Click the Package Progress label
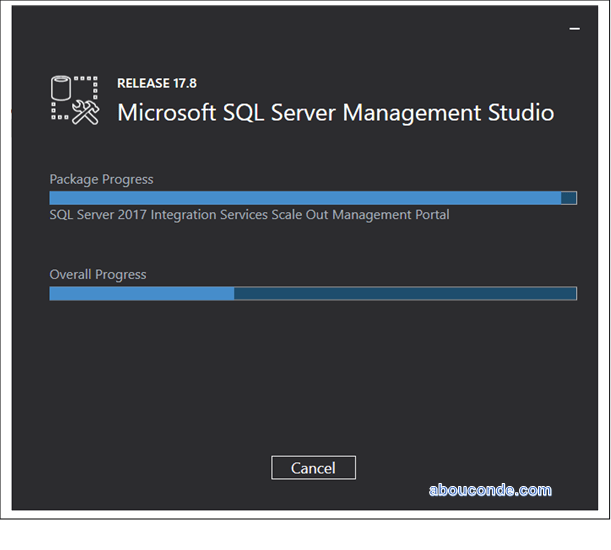611x550 pixels. pyautogui.click(x=101, y=179)
